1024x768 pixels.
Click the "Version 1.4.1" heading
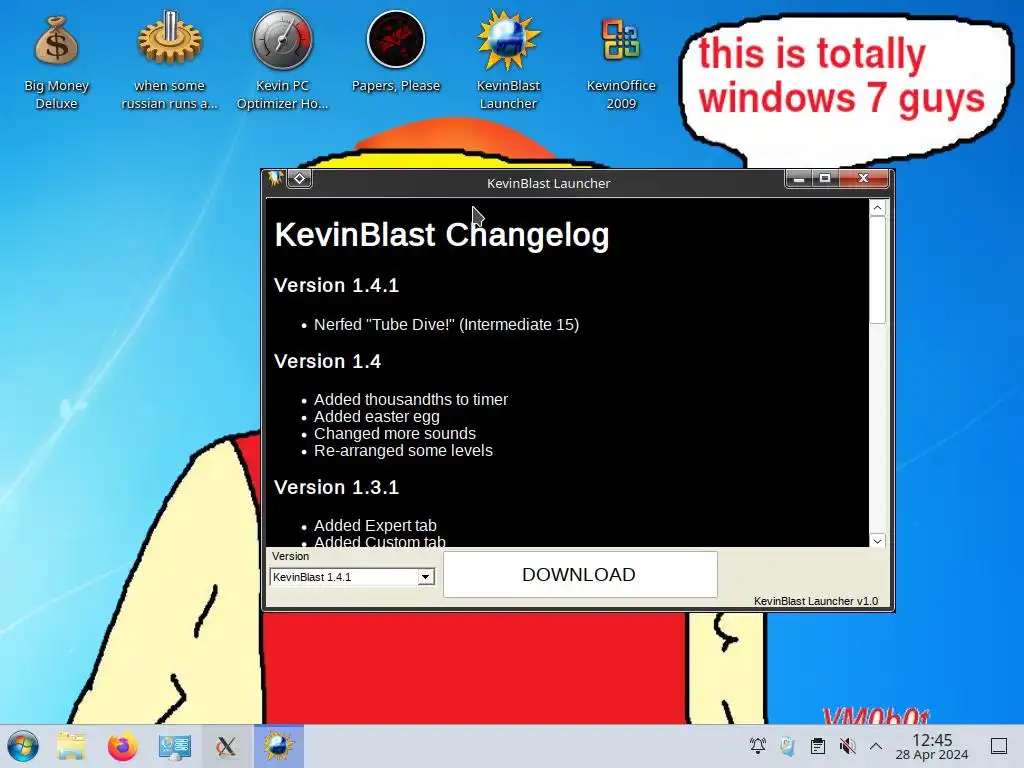[336, 285]
